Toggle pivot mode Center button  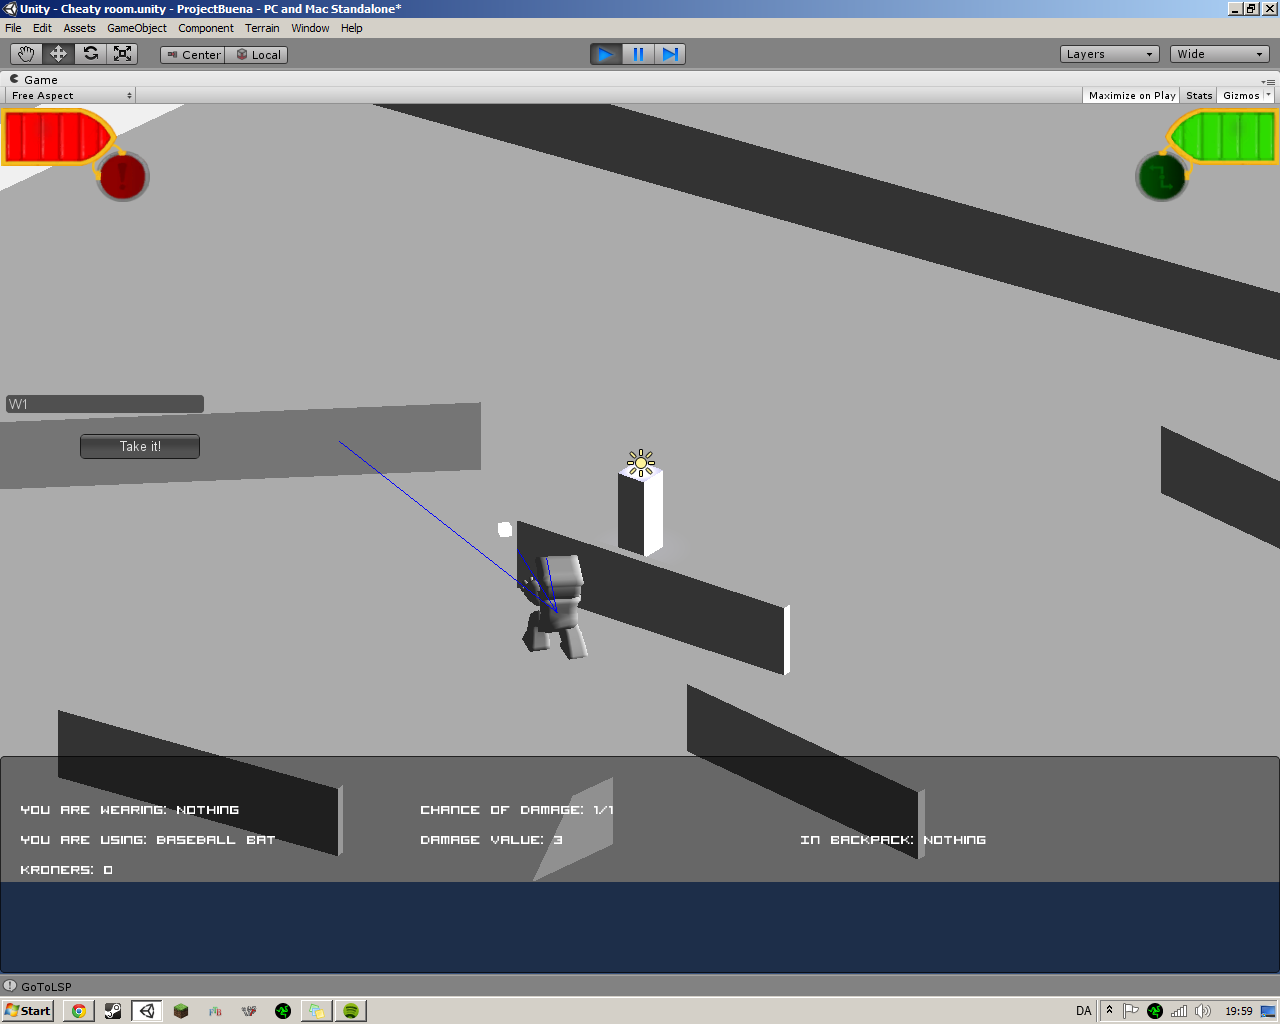click(x=193, y=55)
